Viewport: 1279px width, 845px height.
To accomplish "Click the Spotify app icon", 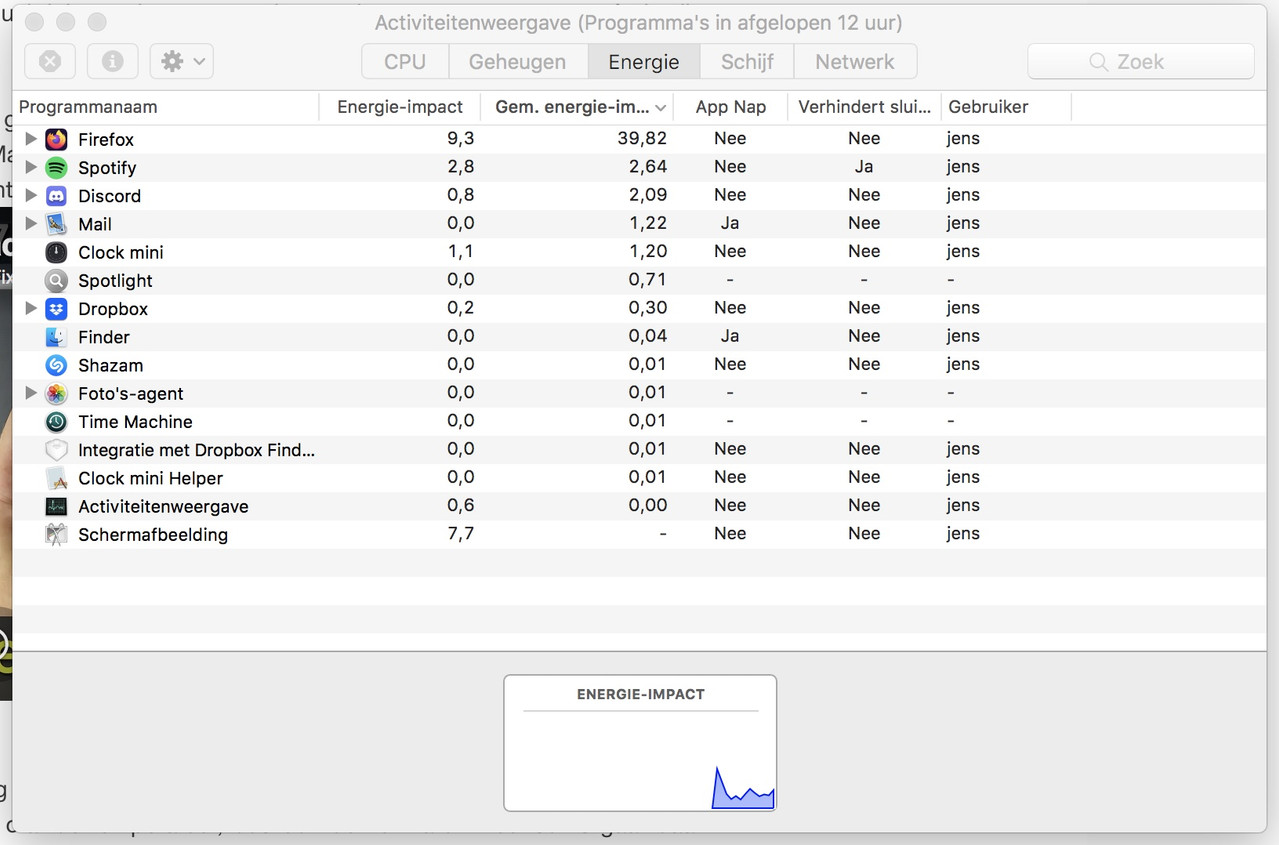I will point(56,167).
